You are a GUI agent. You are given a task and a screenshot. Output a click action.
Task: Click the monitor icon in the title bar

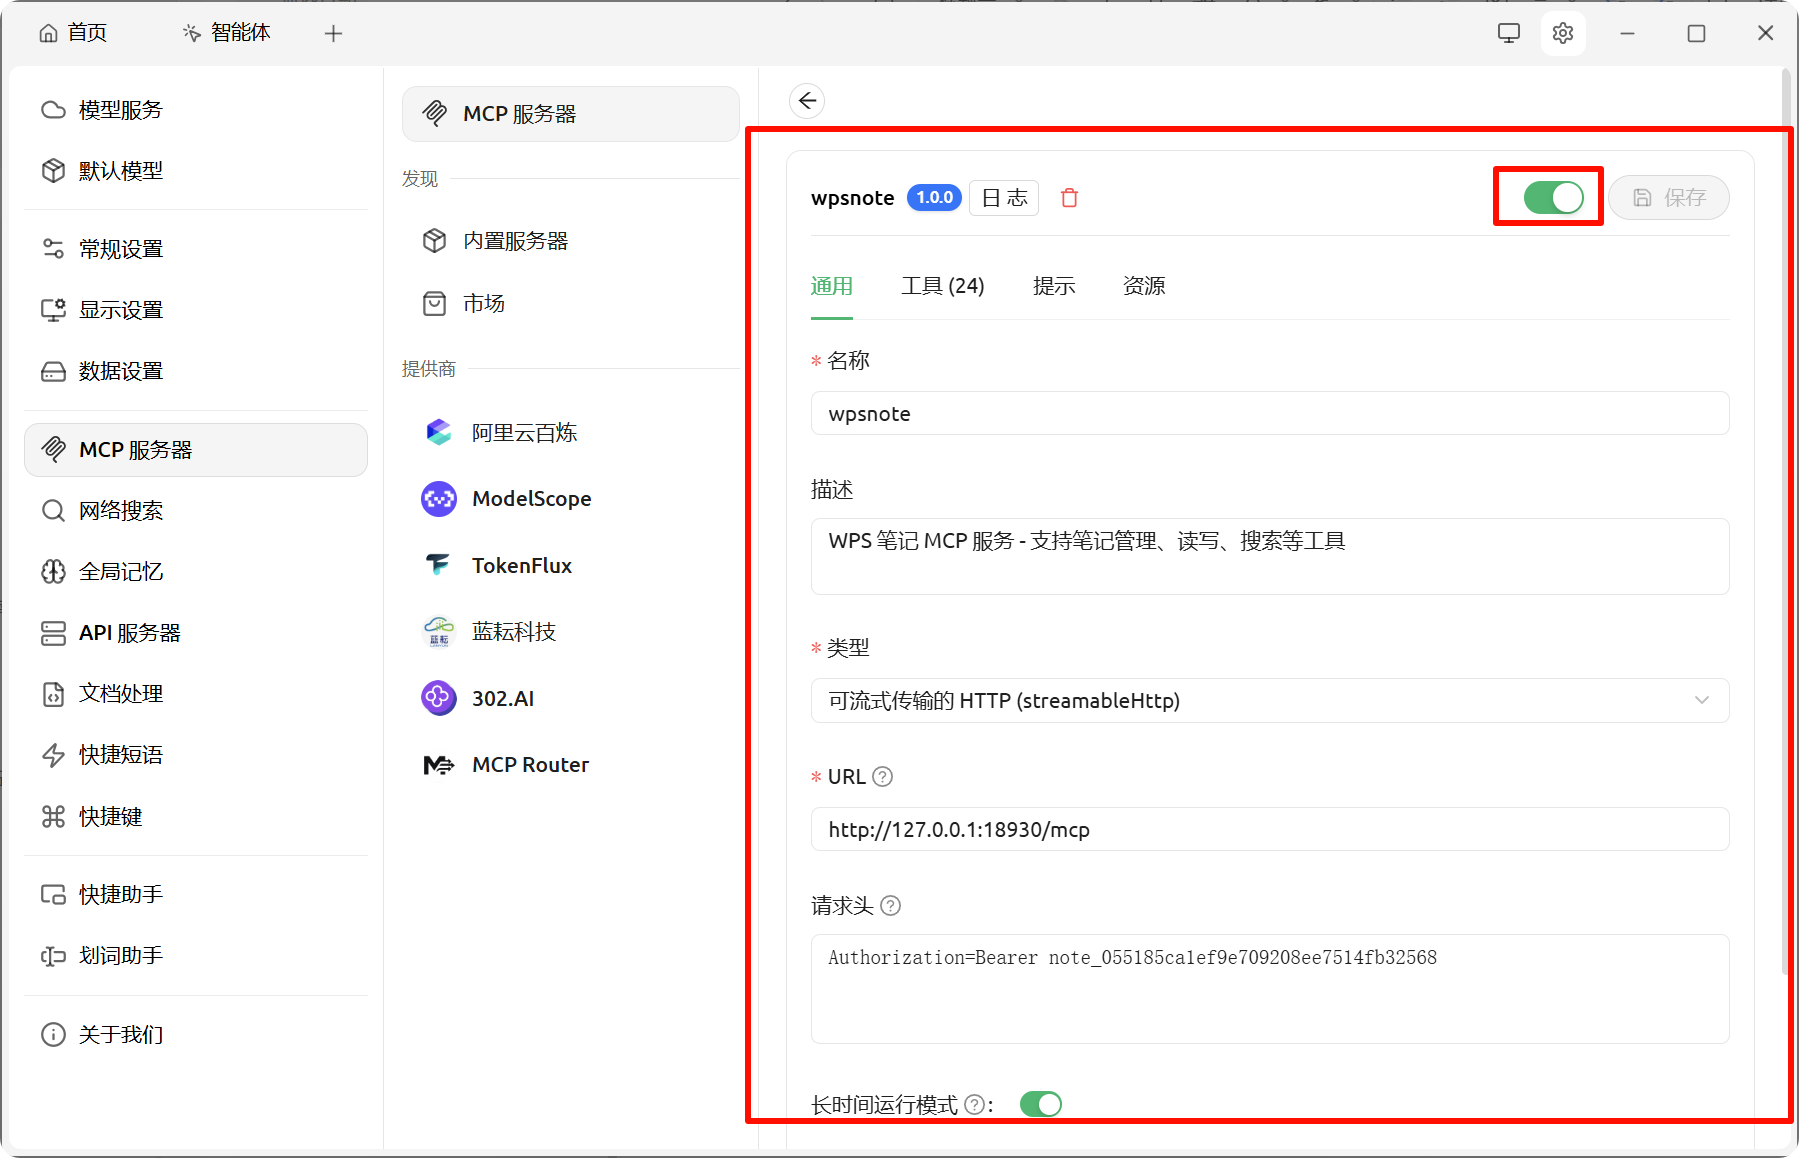(1508, 33)
